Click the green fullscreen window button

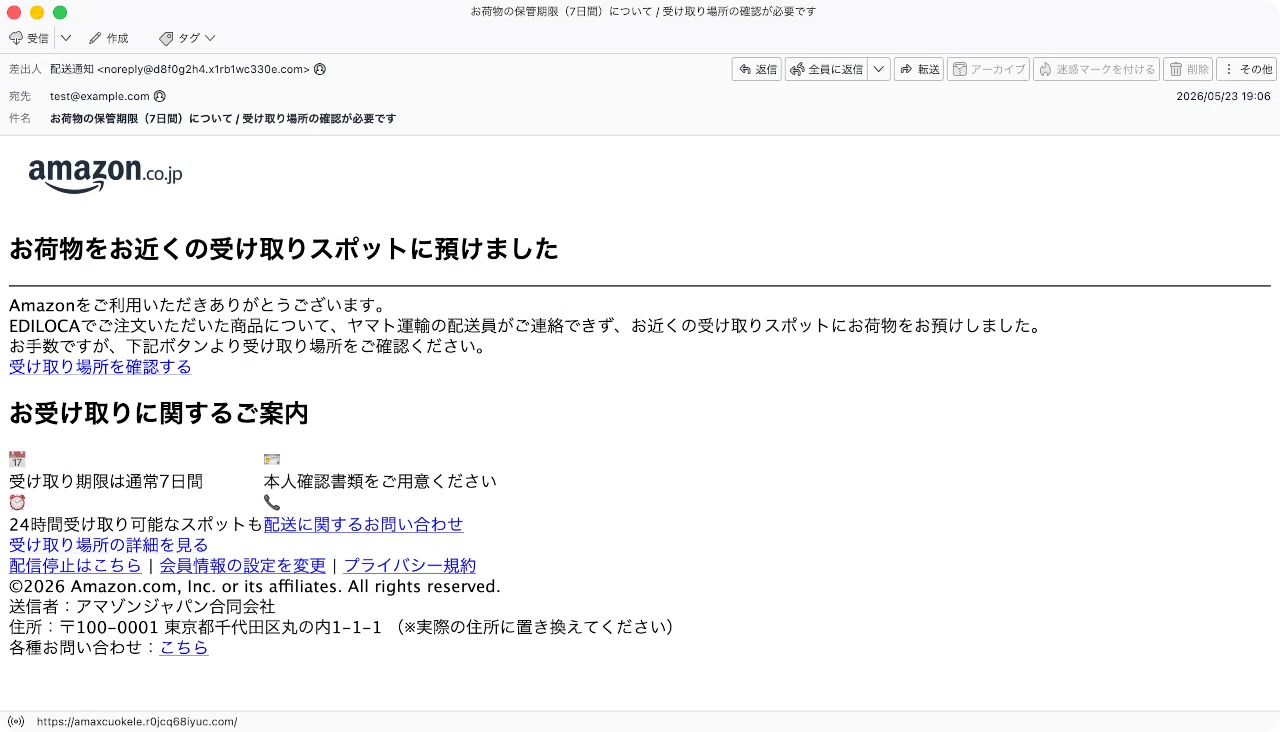point(60,12)
